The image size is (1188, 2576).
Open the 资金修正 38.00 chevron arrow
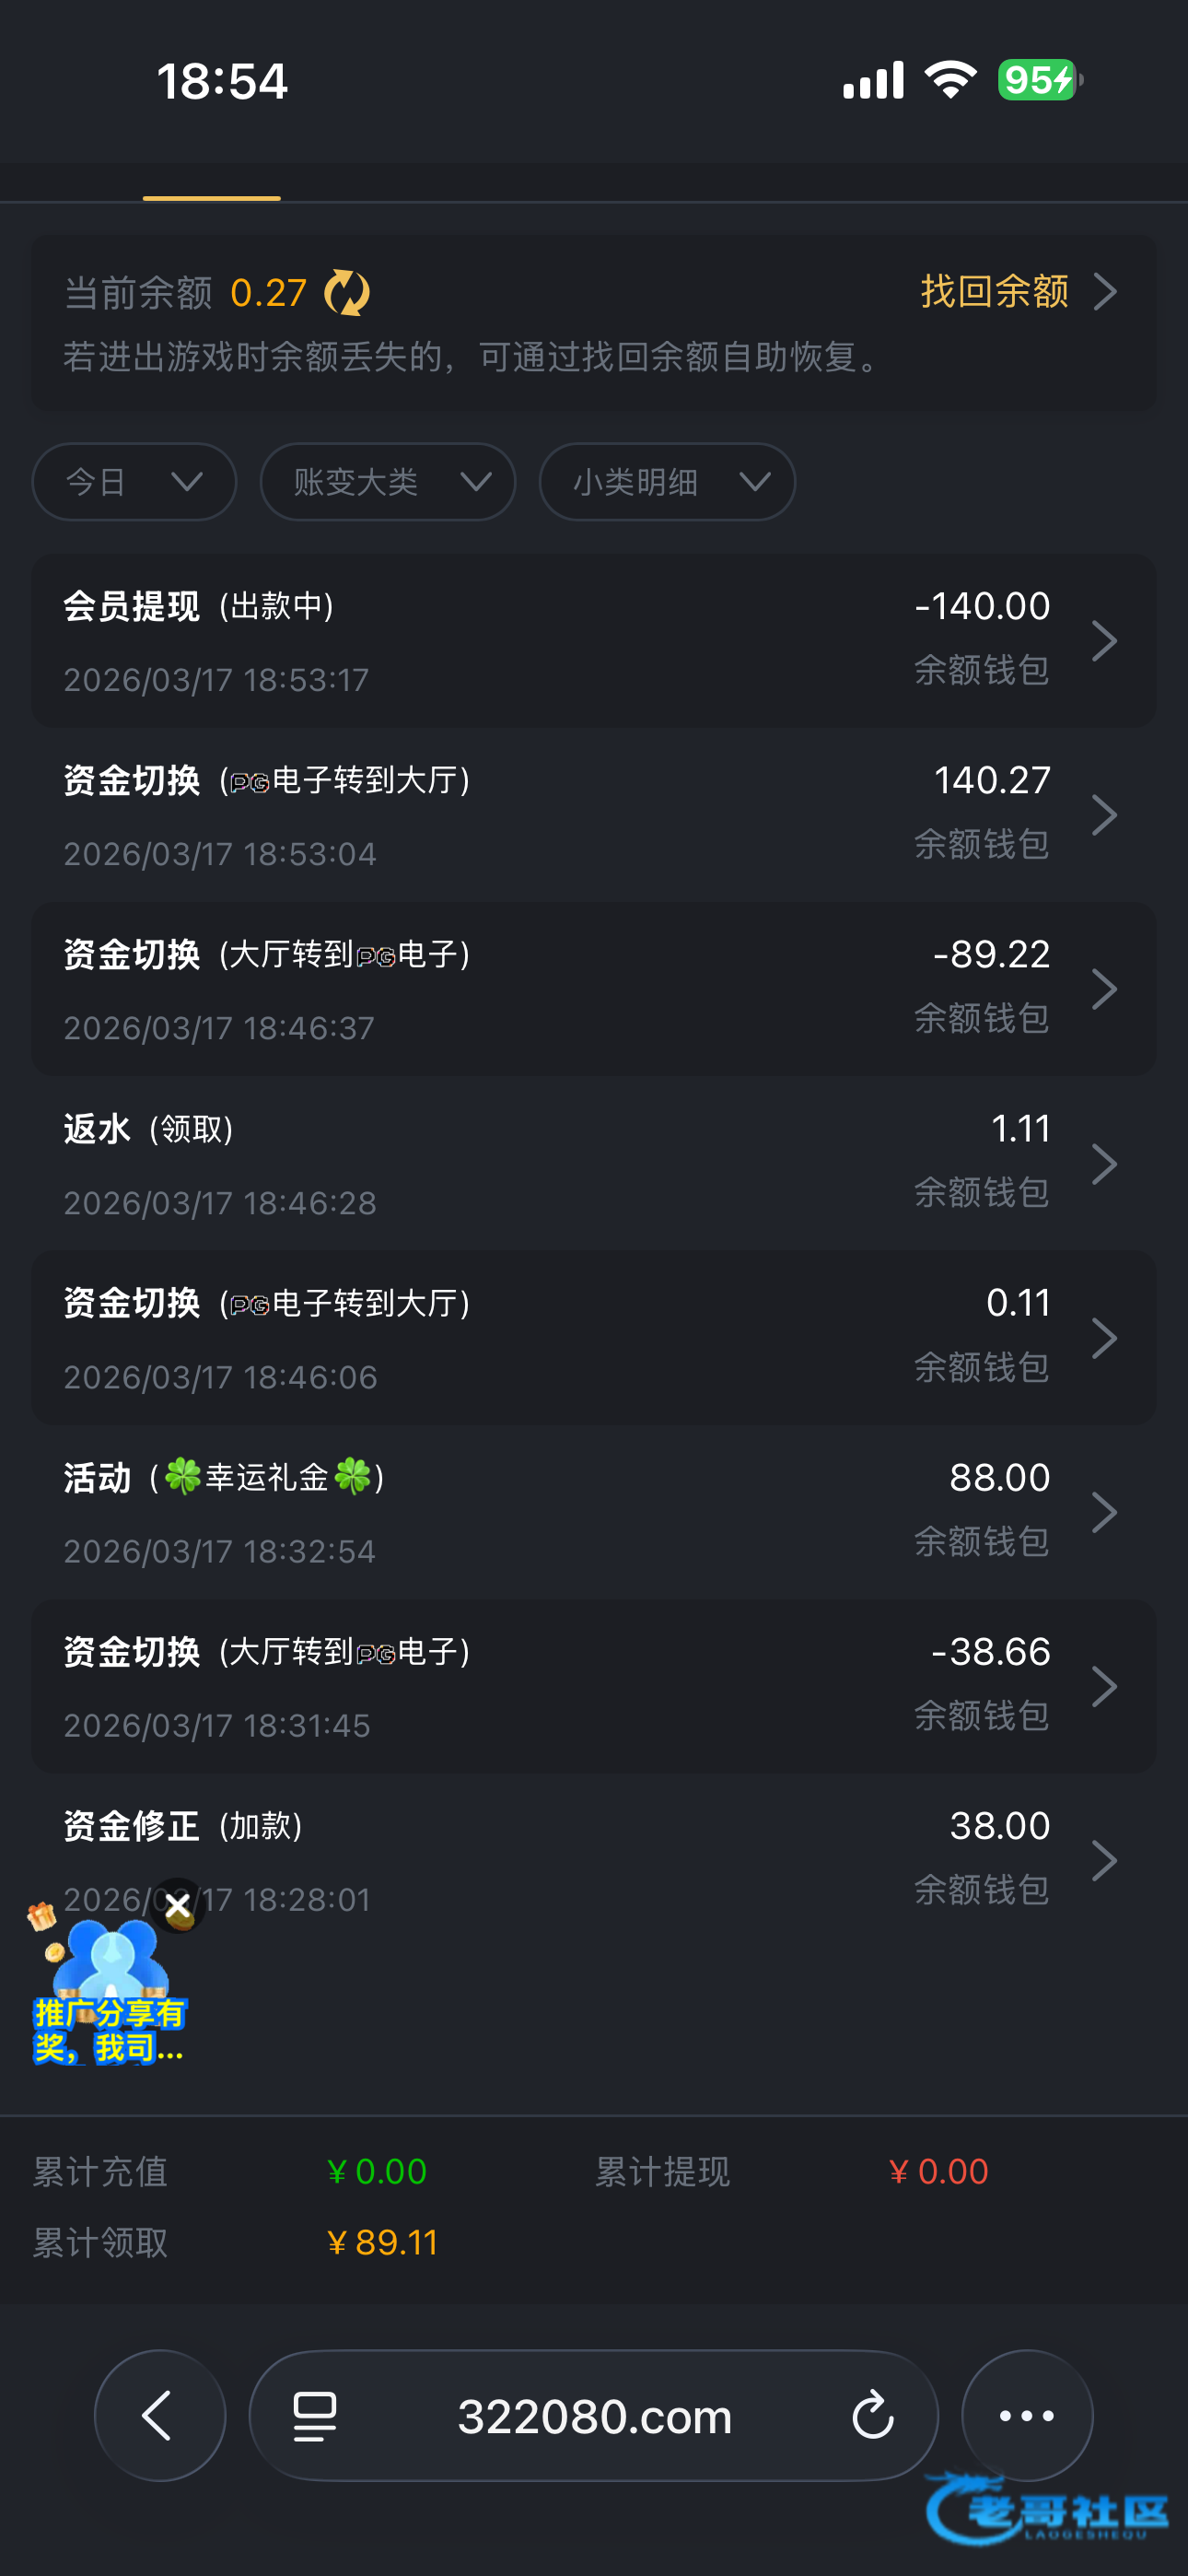(1104, 1860)
